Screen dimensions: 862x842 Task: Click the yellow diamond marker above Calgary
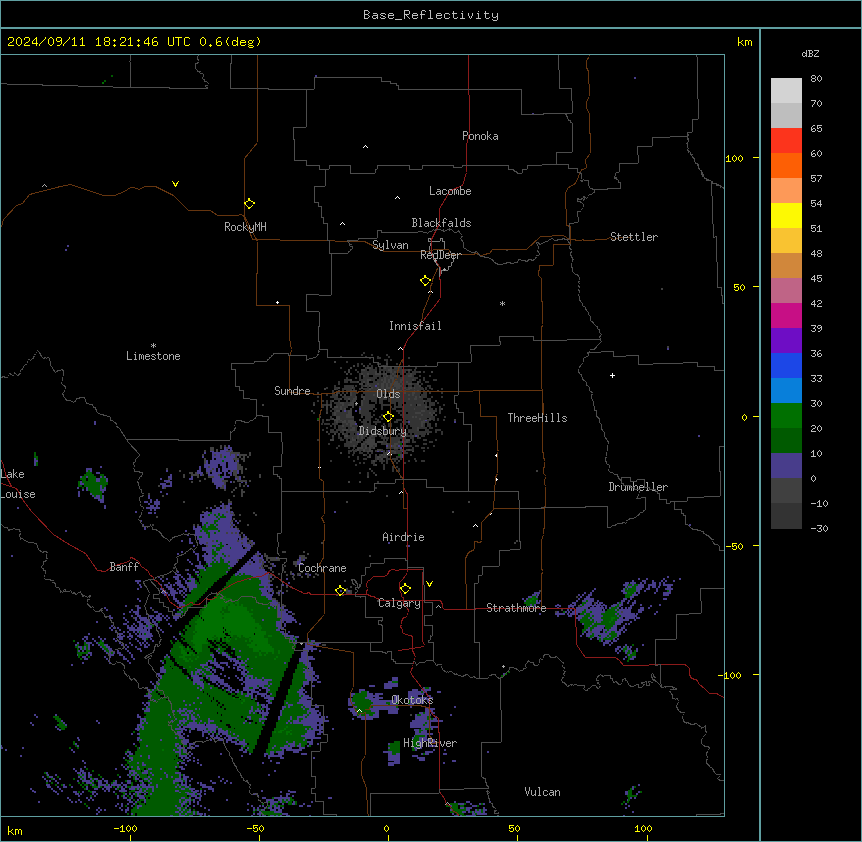pos(405,589)
